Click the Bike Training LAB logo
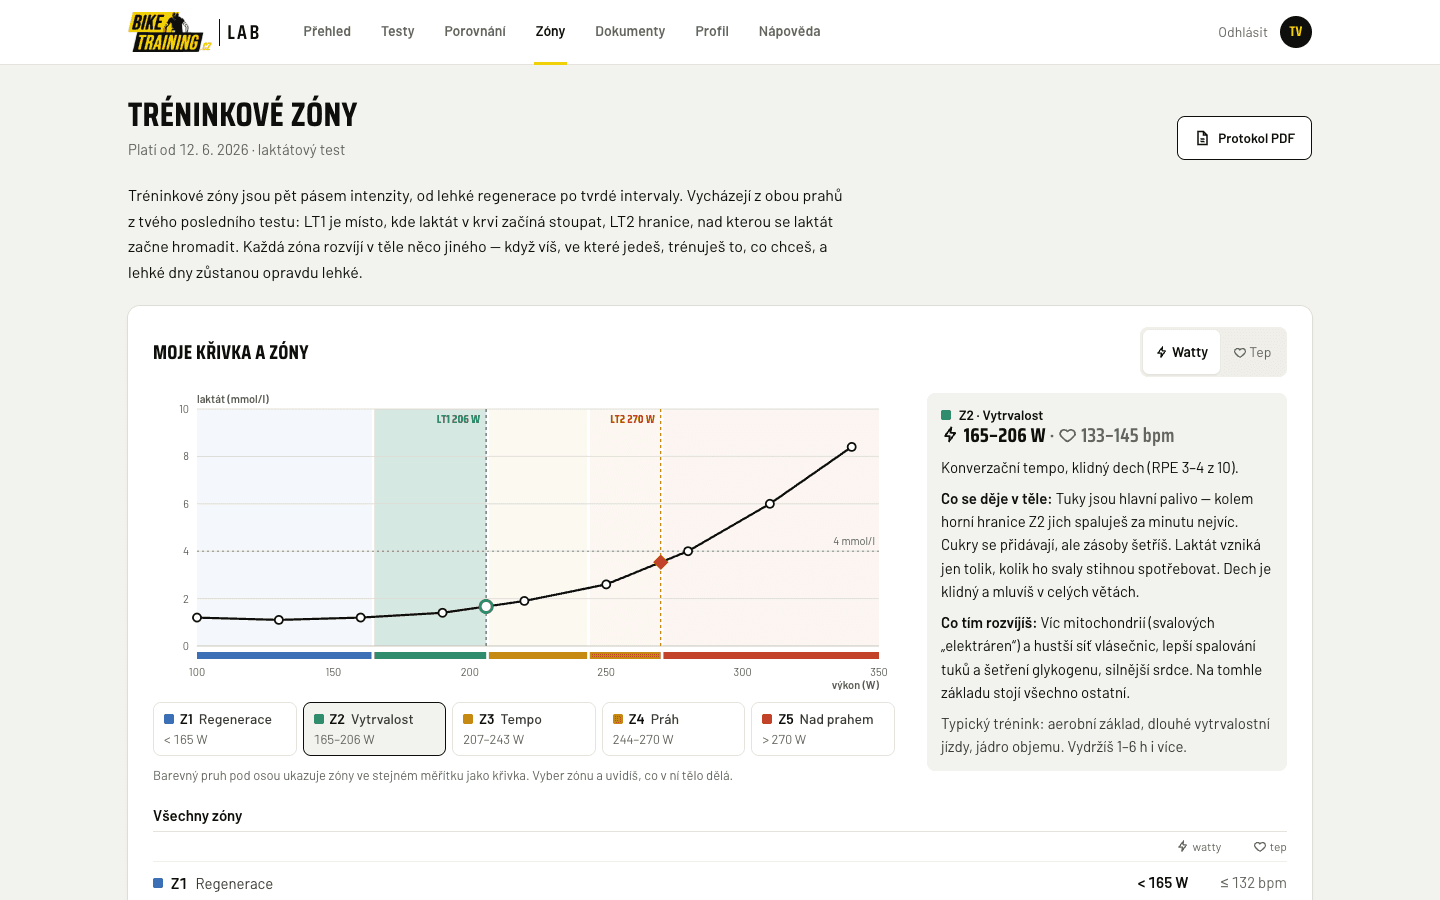The image size is (1440, 900). [x=194, y=32]
